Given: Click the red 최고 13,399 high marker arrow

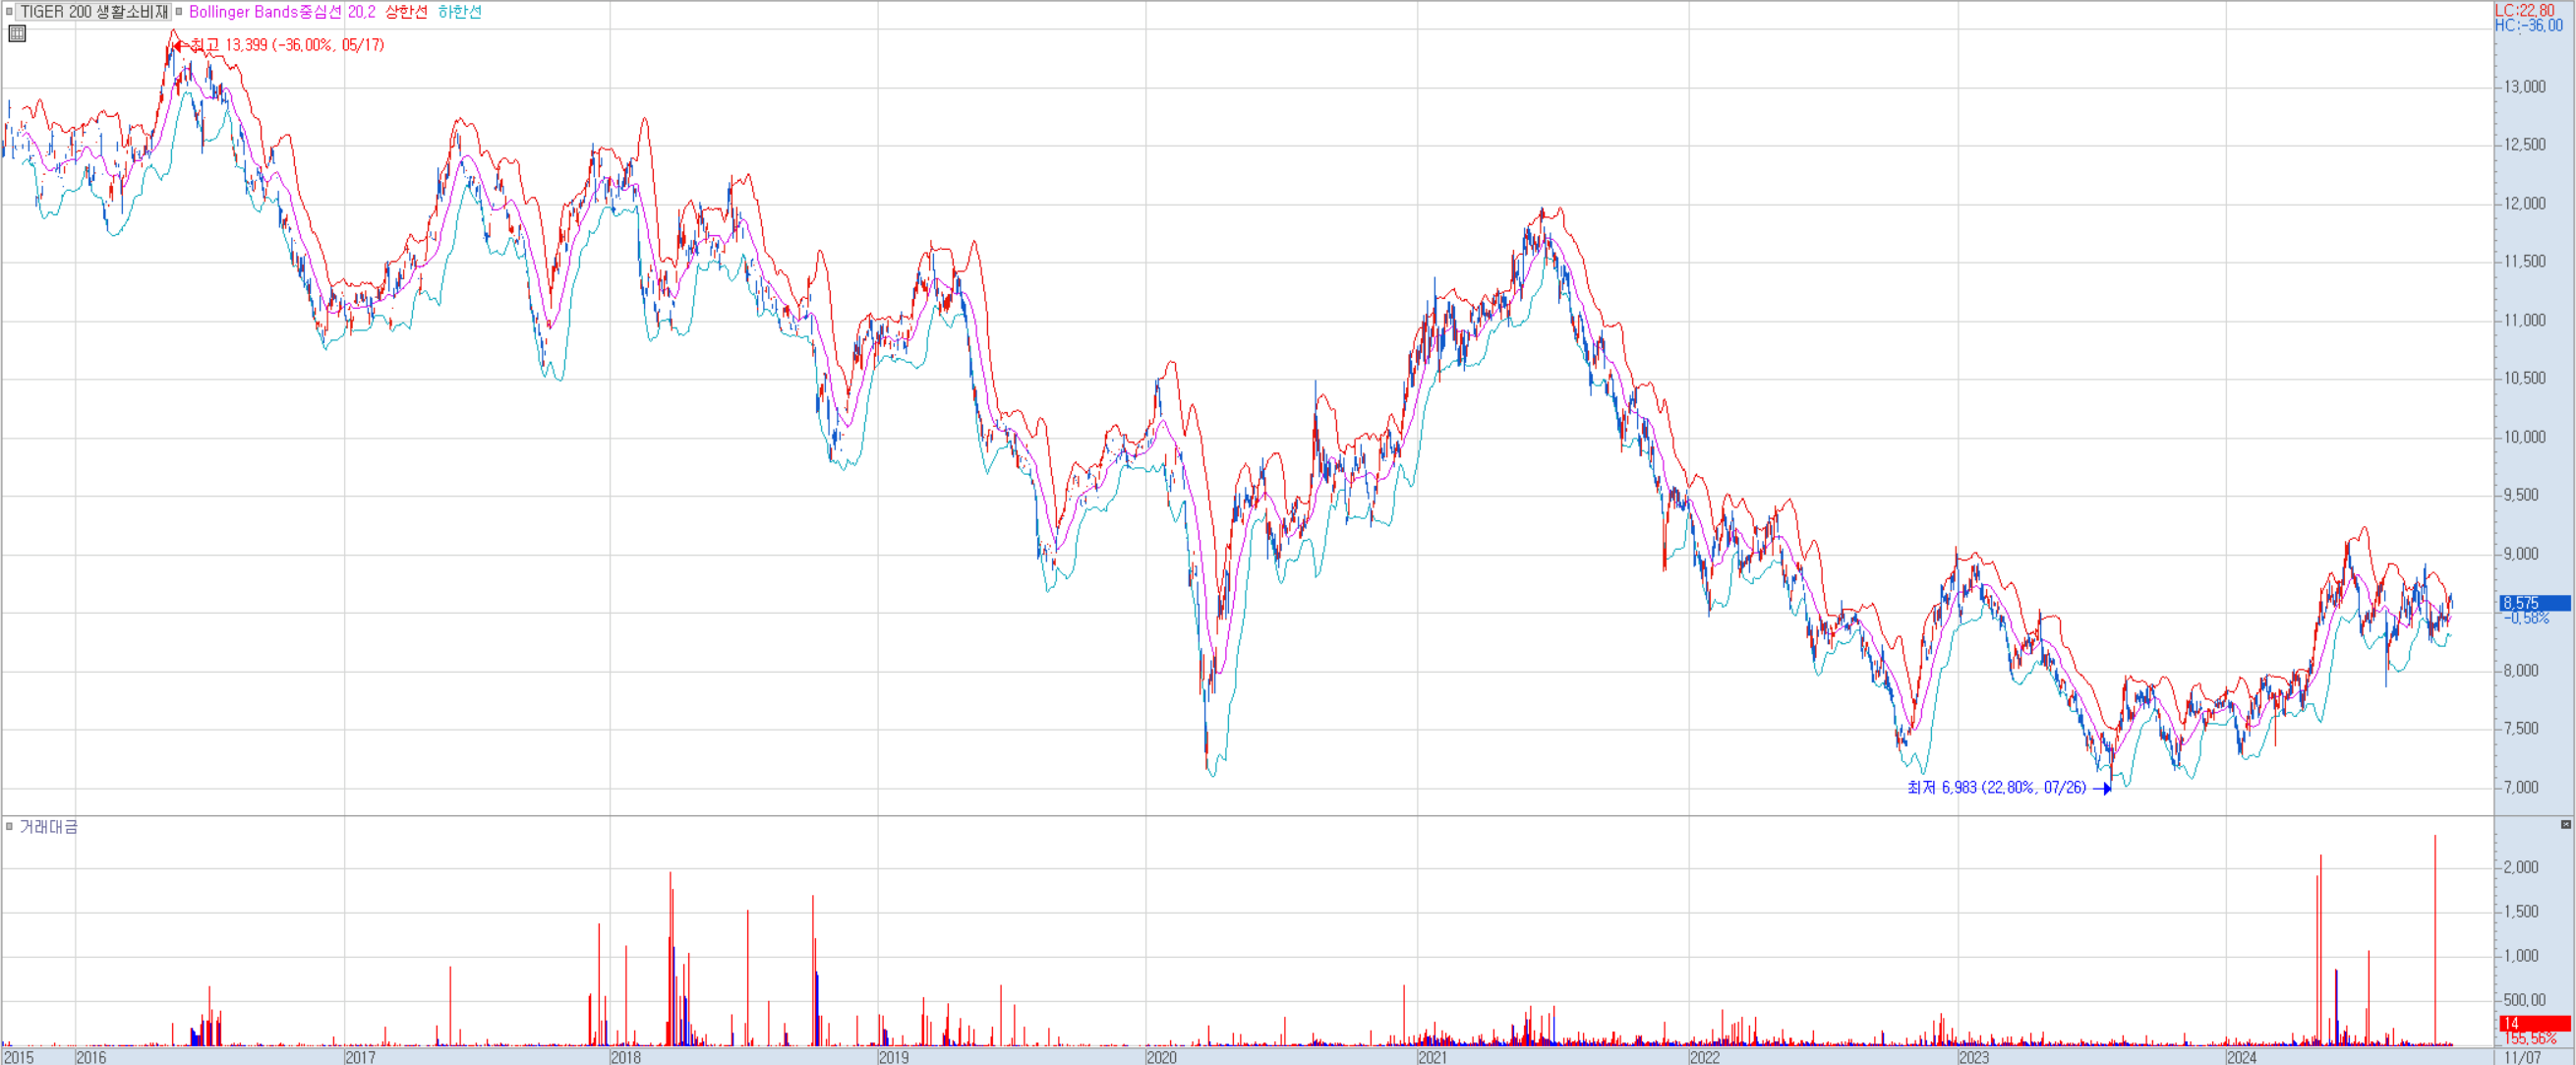Looking at the screenshot, I should click(180, 45).
